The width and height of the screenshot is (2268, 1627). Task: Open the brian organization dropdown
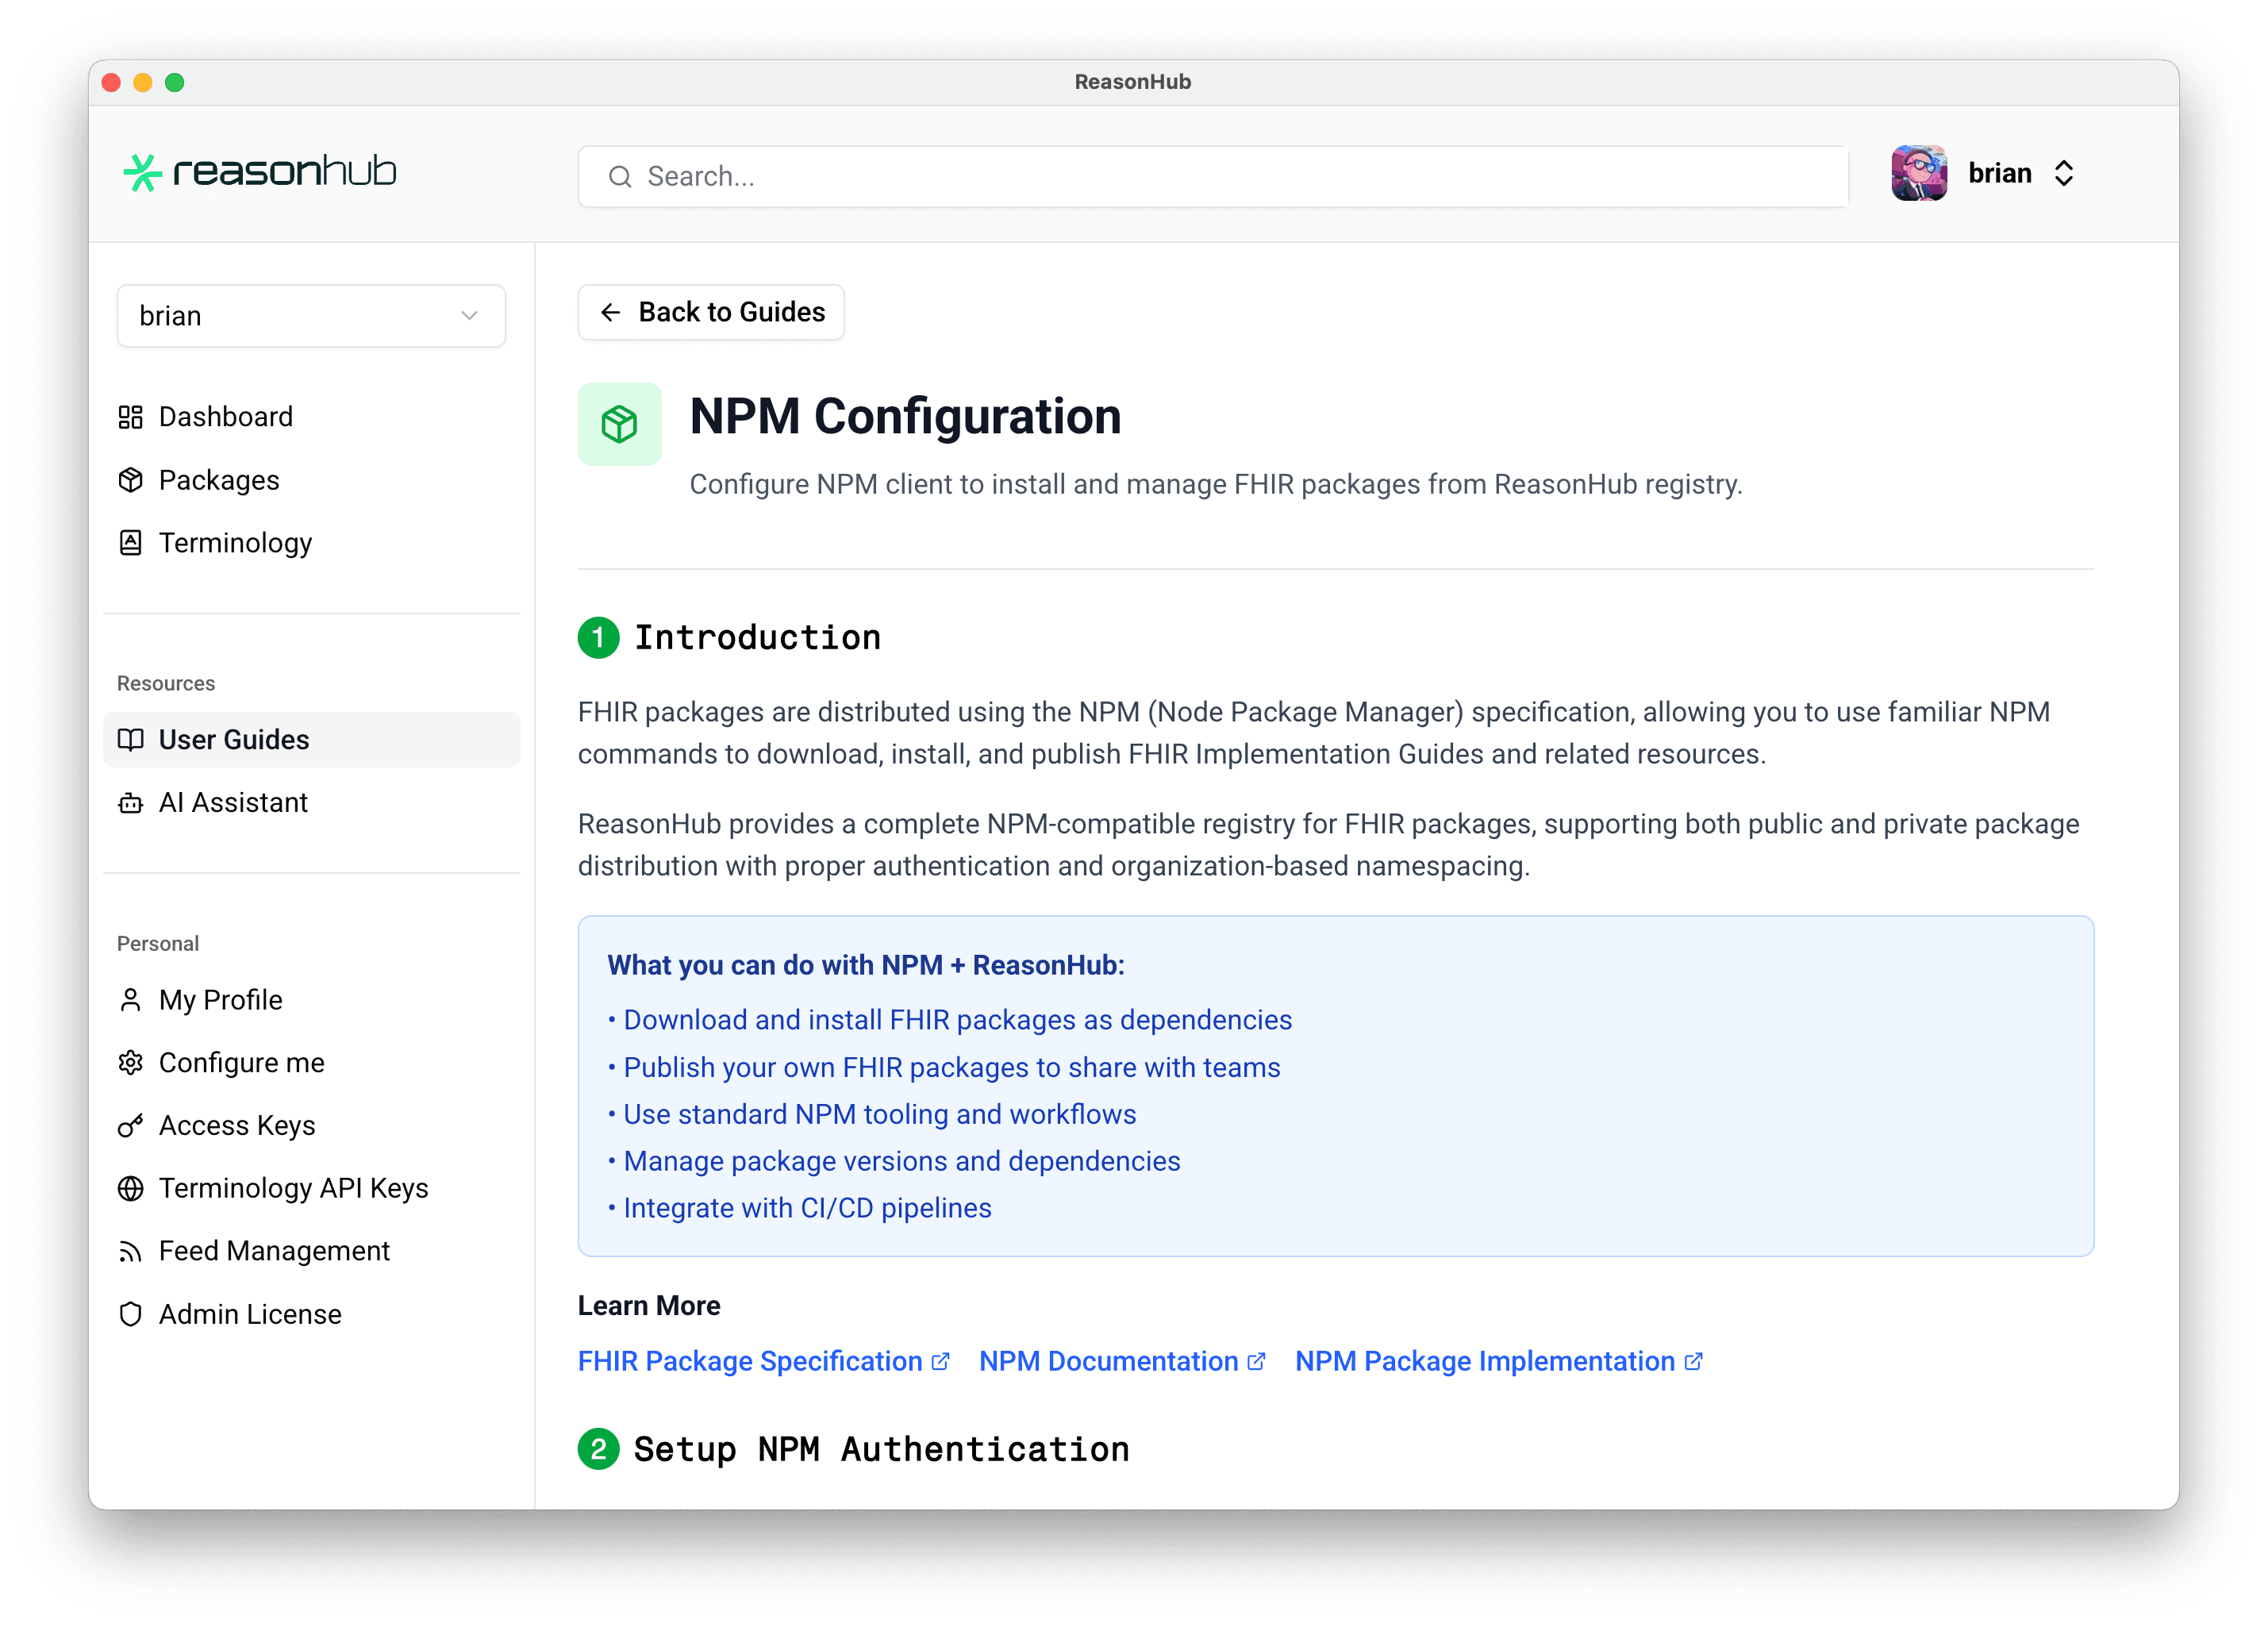(x=311, y=316)
